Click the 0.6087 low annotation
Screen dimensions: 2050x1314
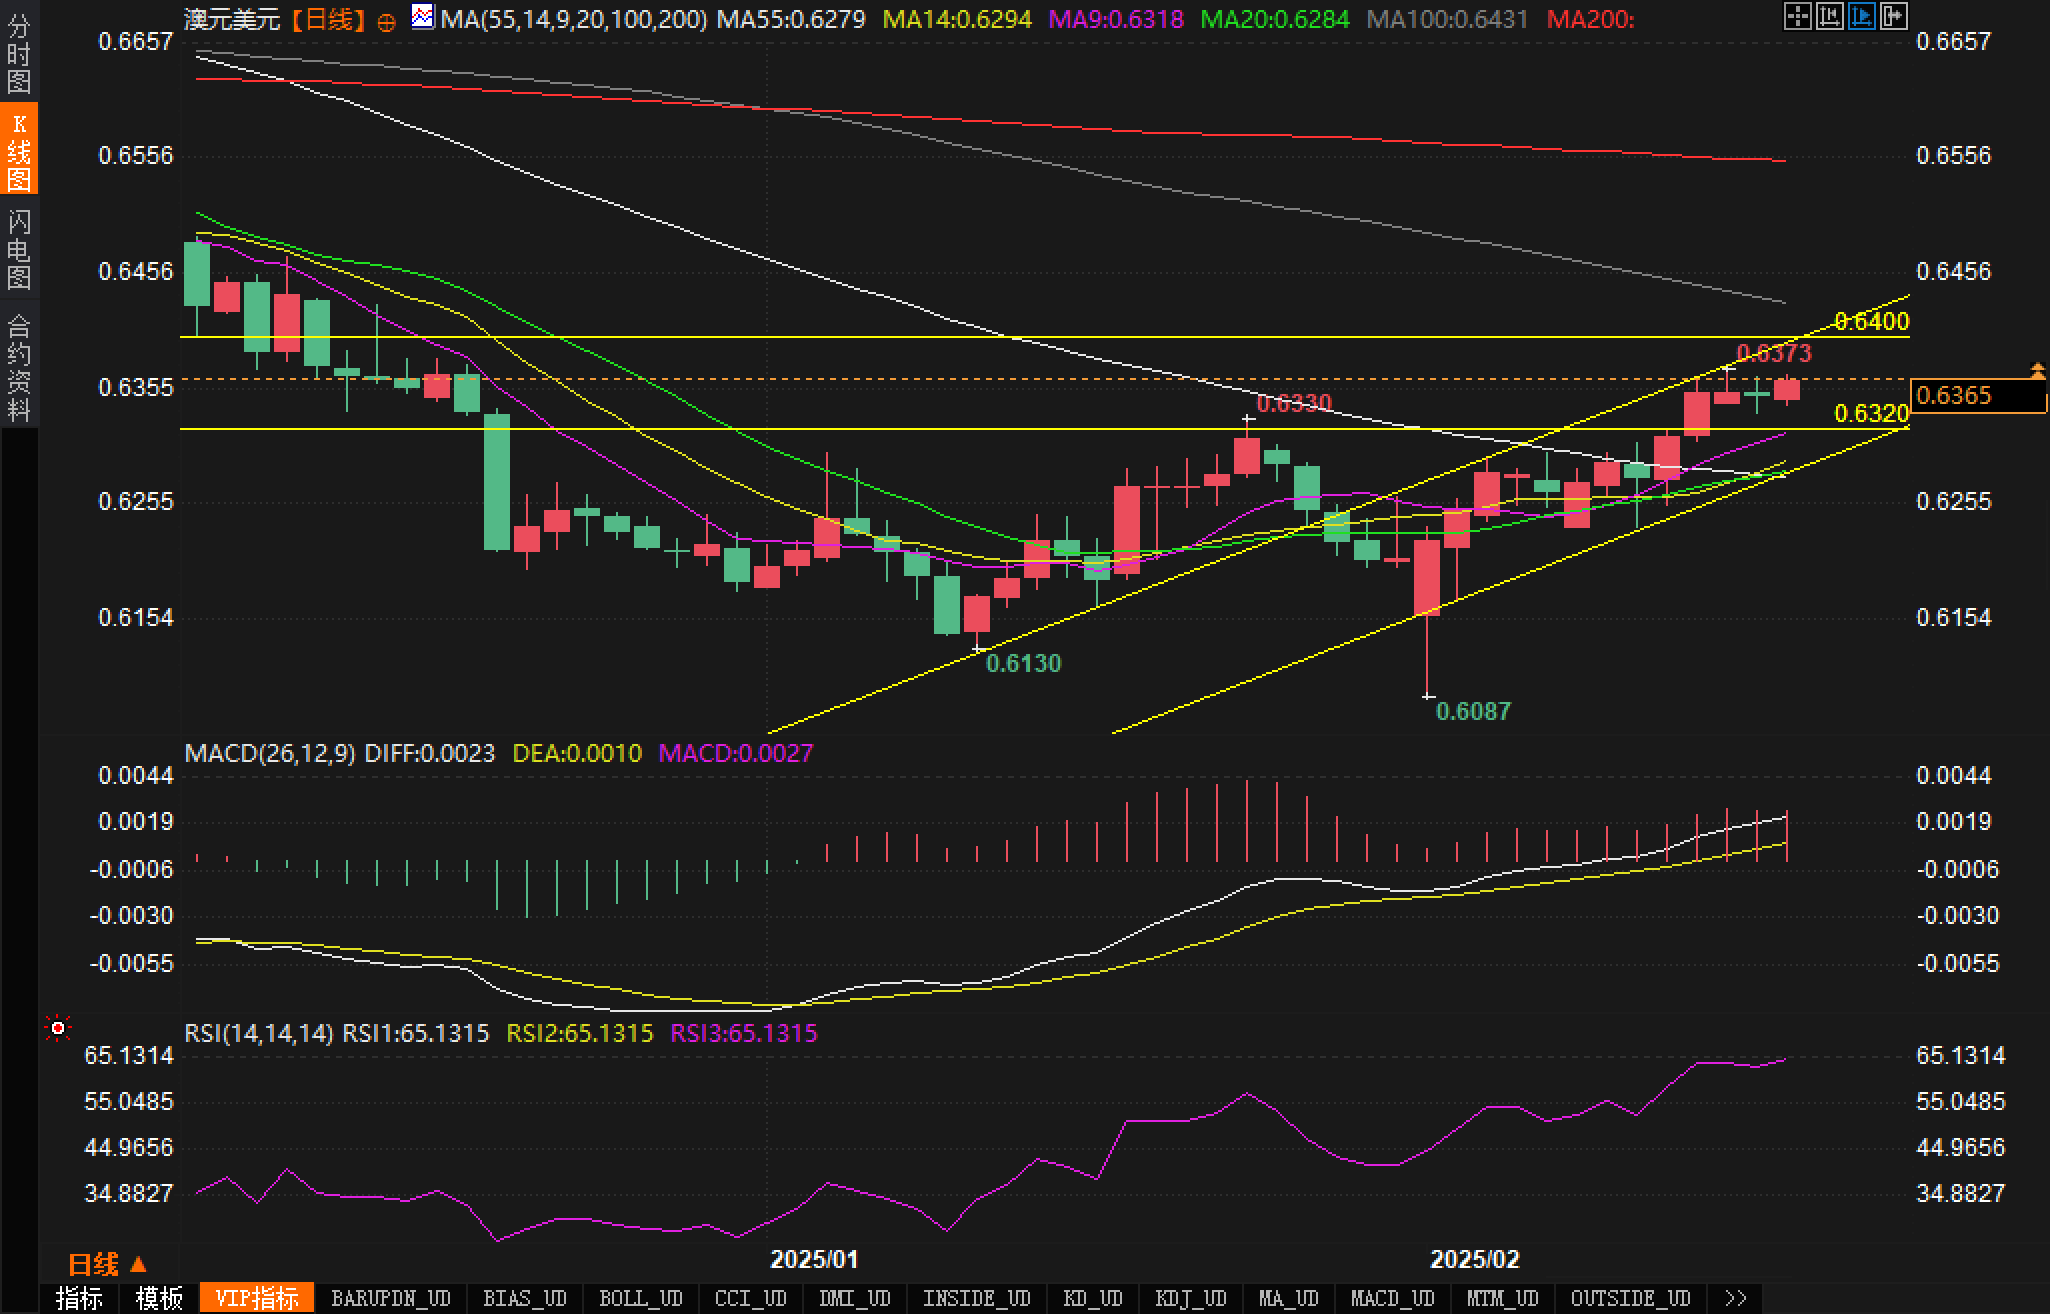pyautogui.click(x=1473, y=711)
